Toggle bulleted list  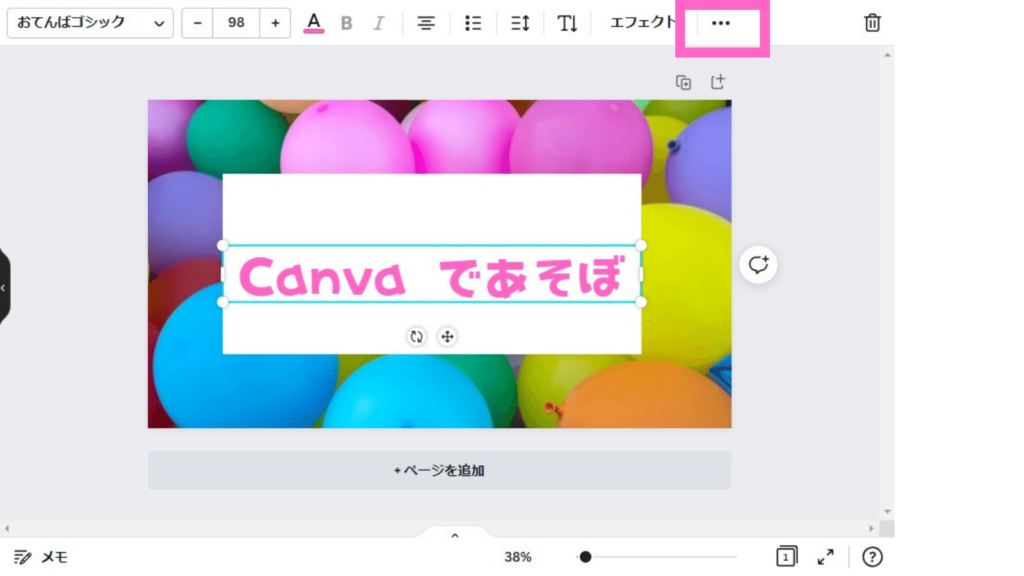click(473, 24)
